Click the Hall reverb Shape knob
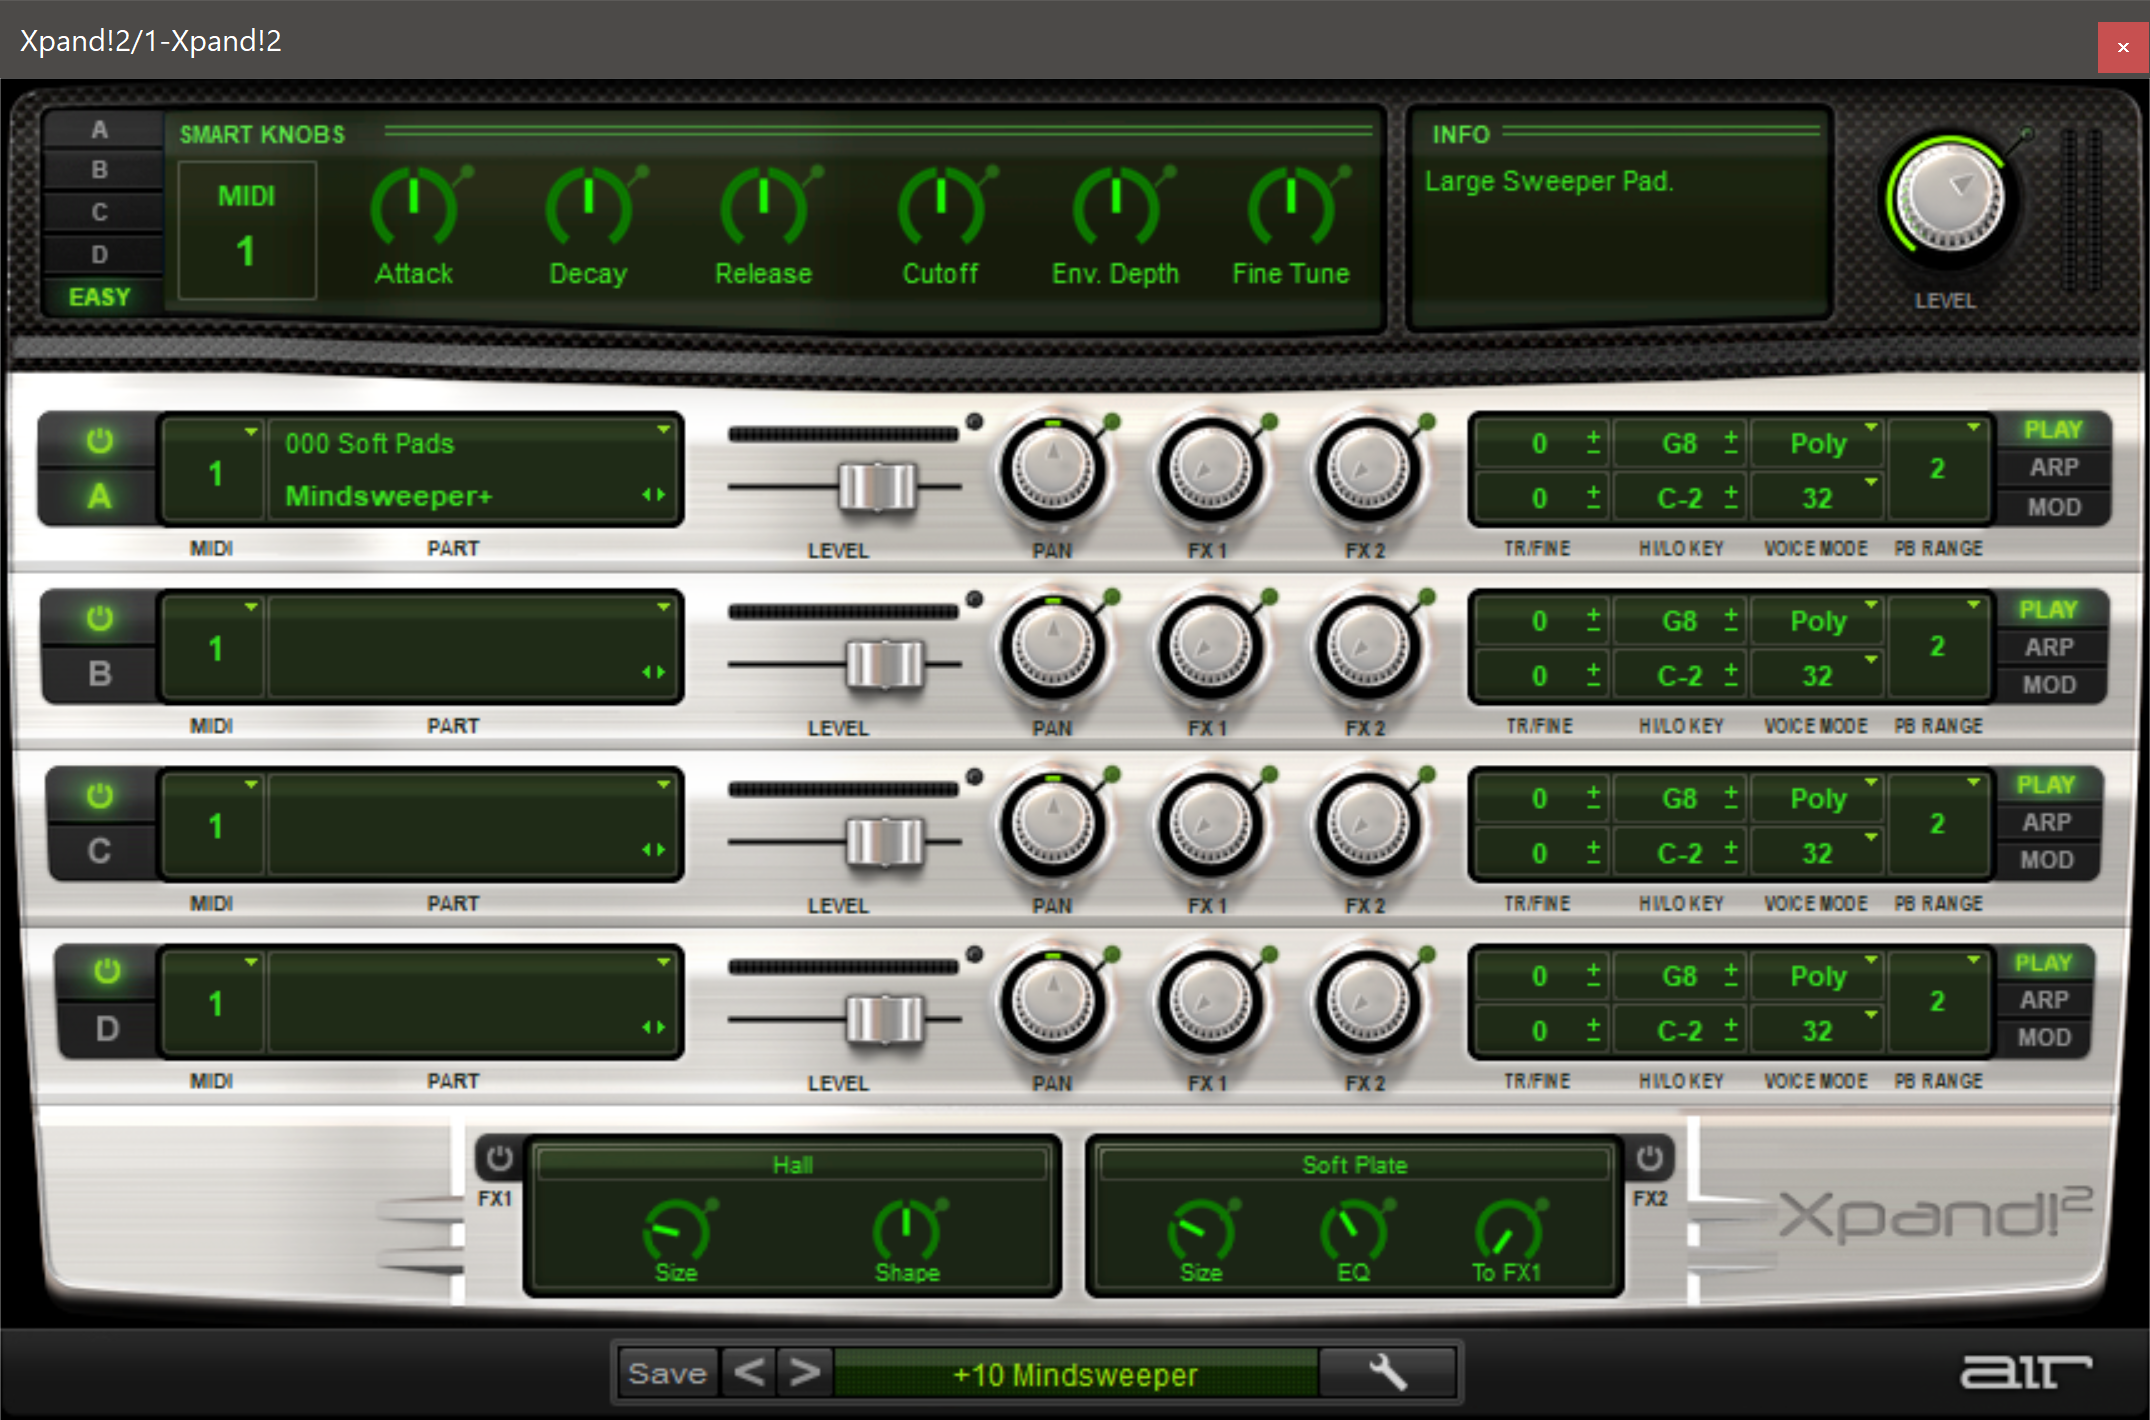2150x1420 pixels. point(906,1230)
